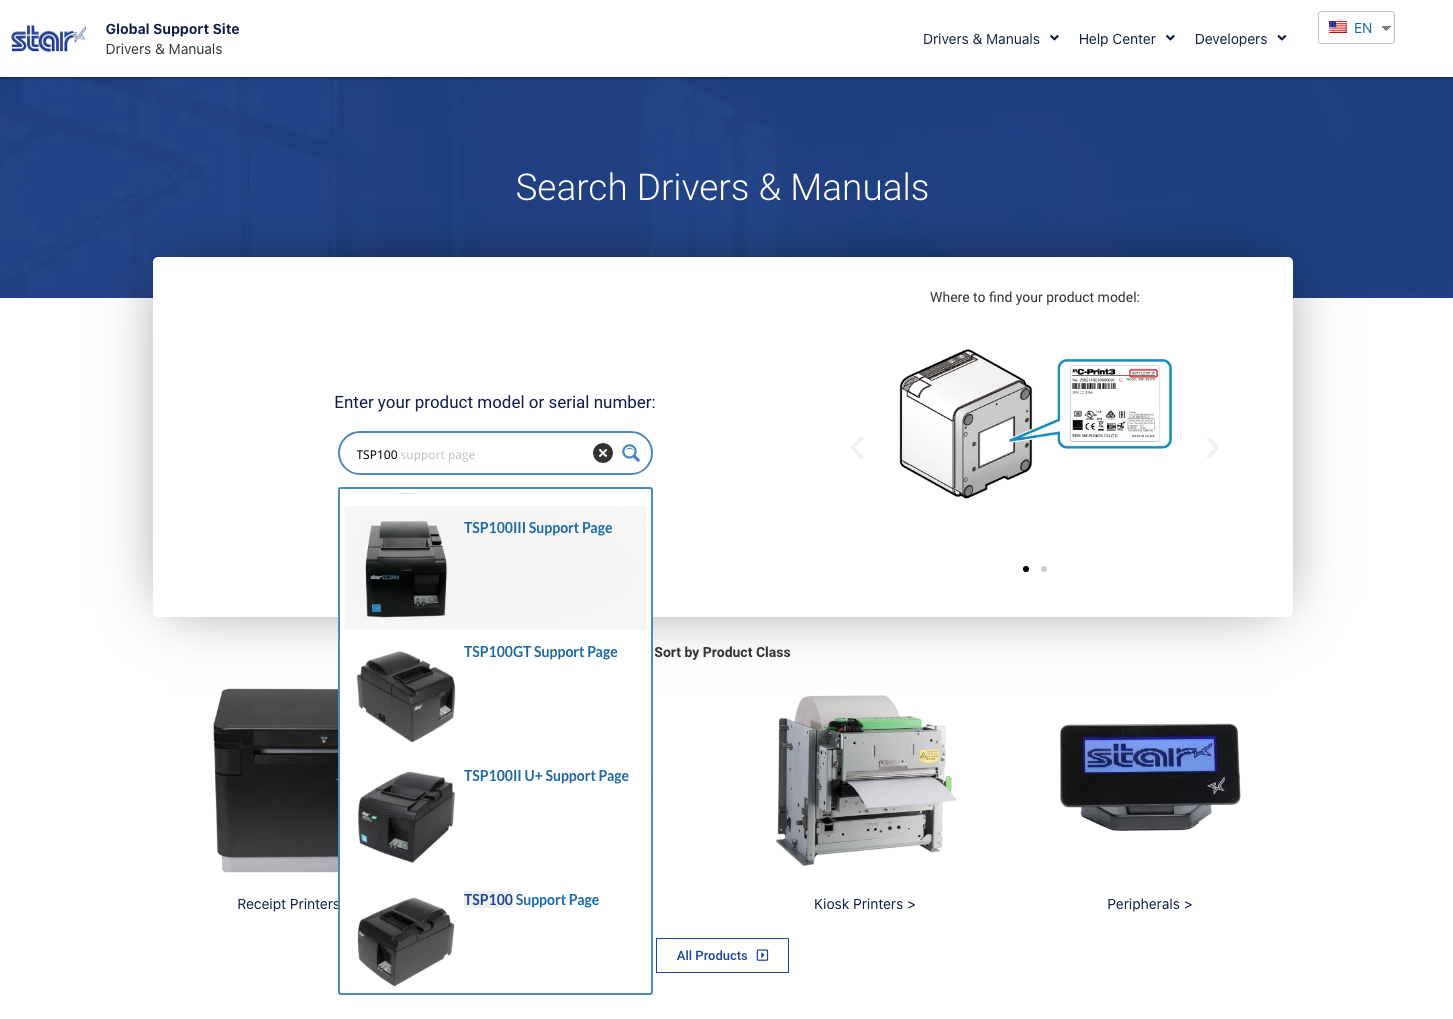The height and width of the screenshot is (1019, 1453).
Task: Open the EN language selector
Action: click(1356, 28)
